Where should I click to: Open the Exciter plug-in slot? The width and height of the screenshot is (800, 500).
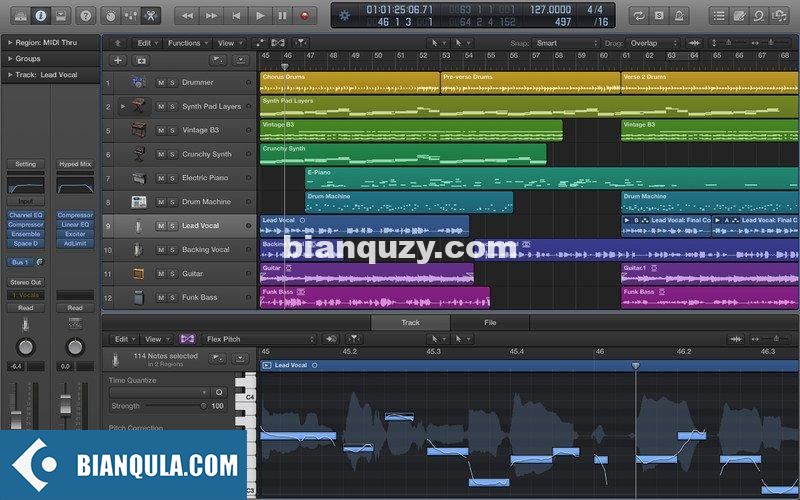click(75, 234)
